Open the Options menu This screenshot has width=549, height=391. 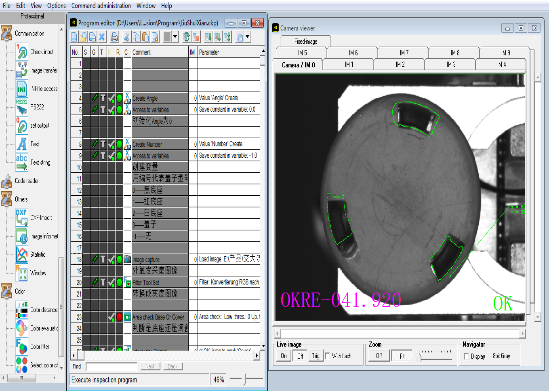[56, 6]
